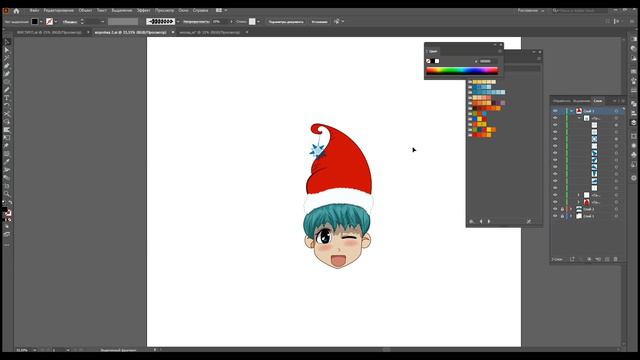Open the Fill color dropdown in control bar

pos(41,22)
